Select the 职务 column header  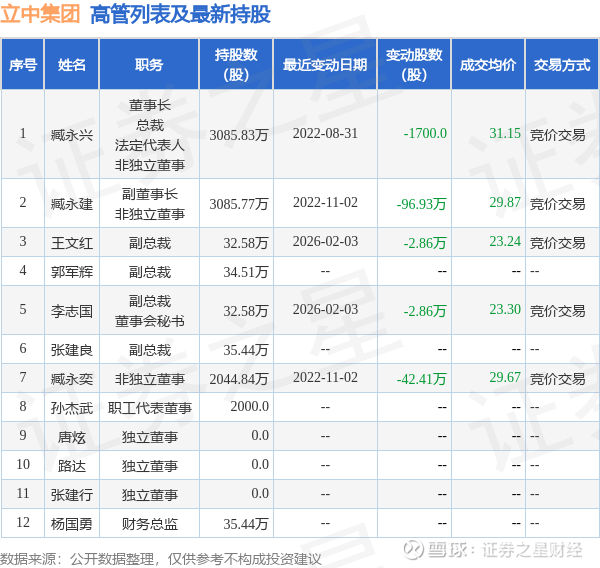[x=149, y=64]
